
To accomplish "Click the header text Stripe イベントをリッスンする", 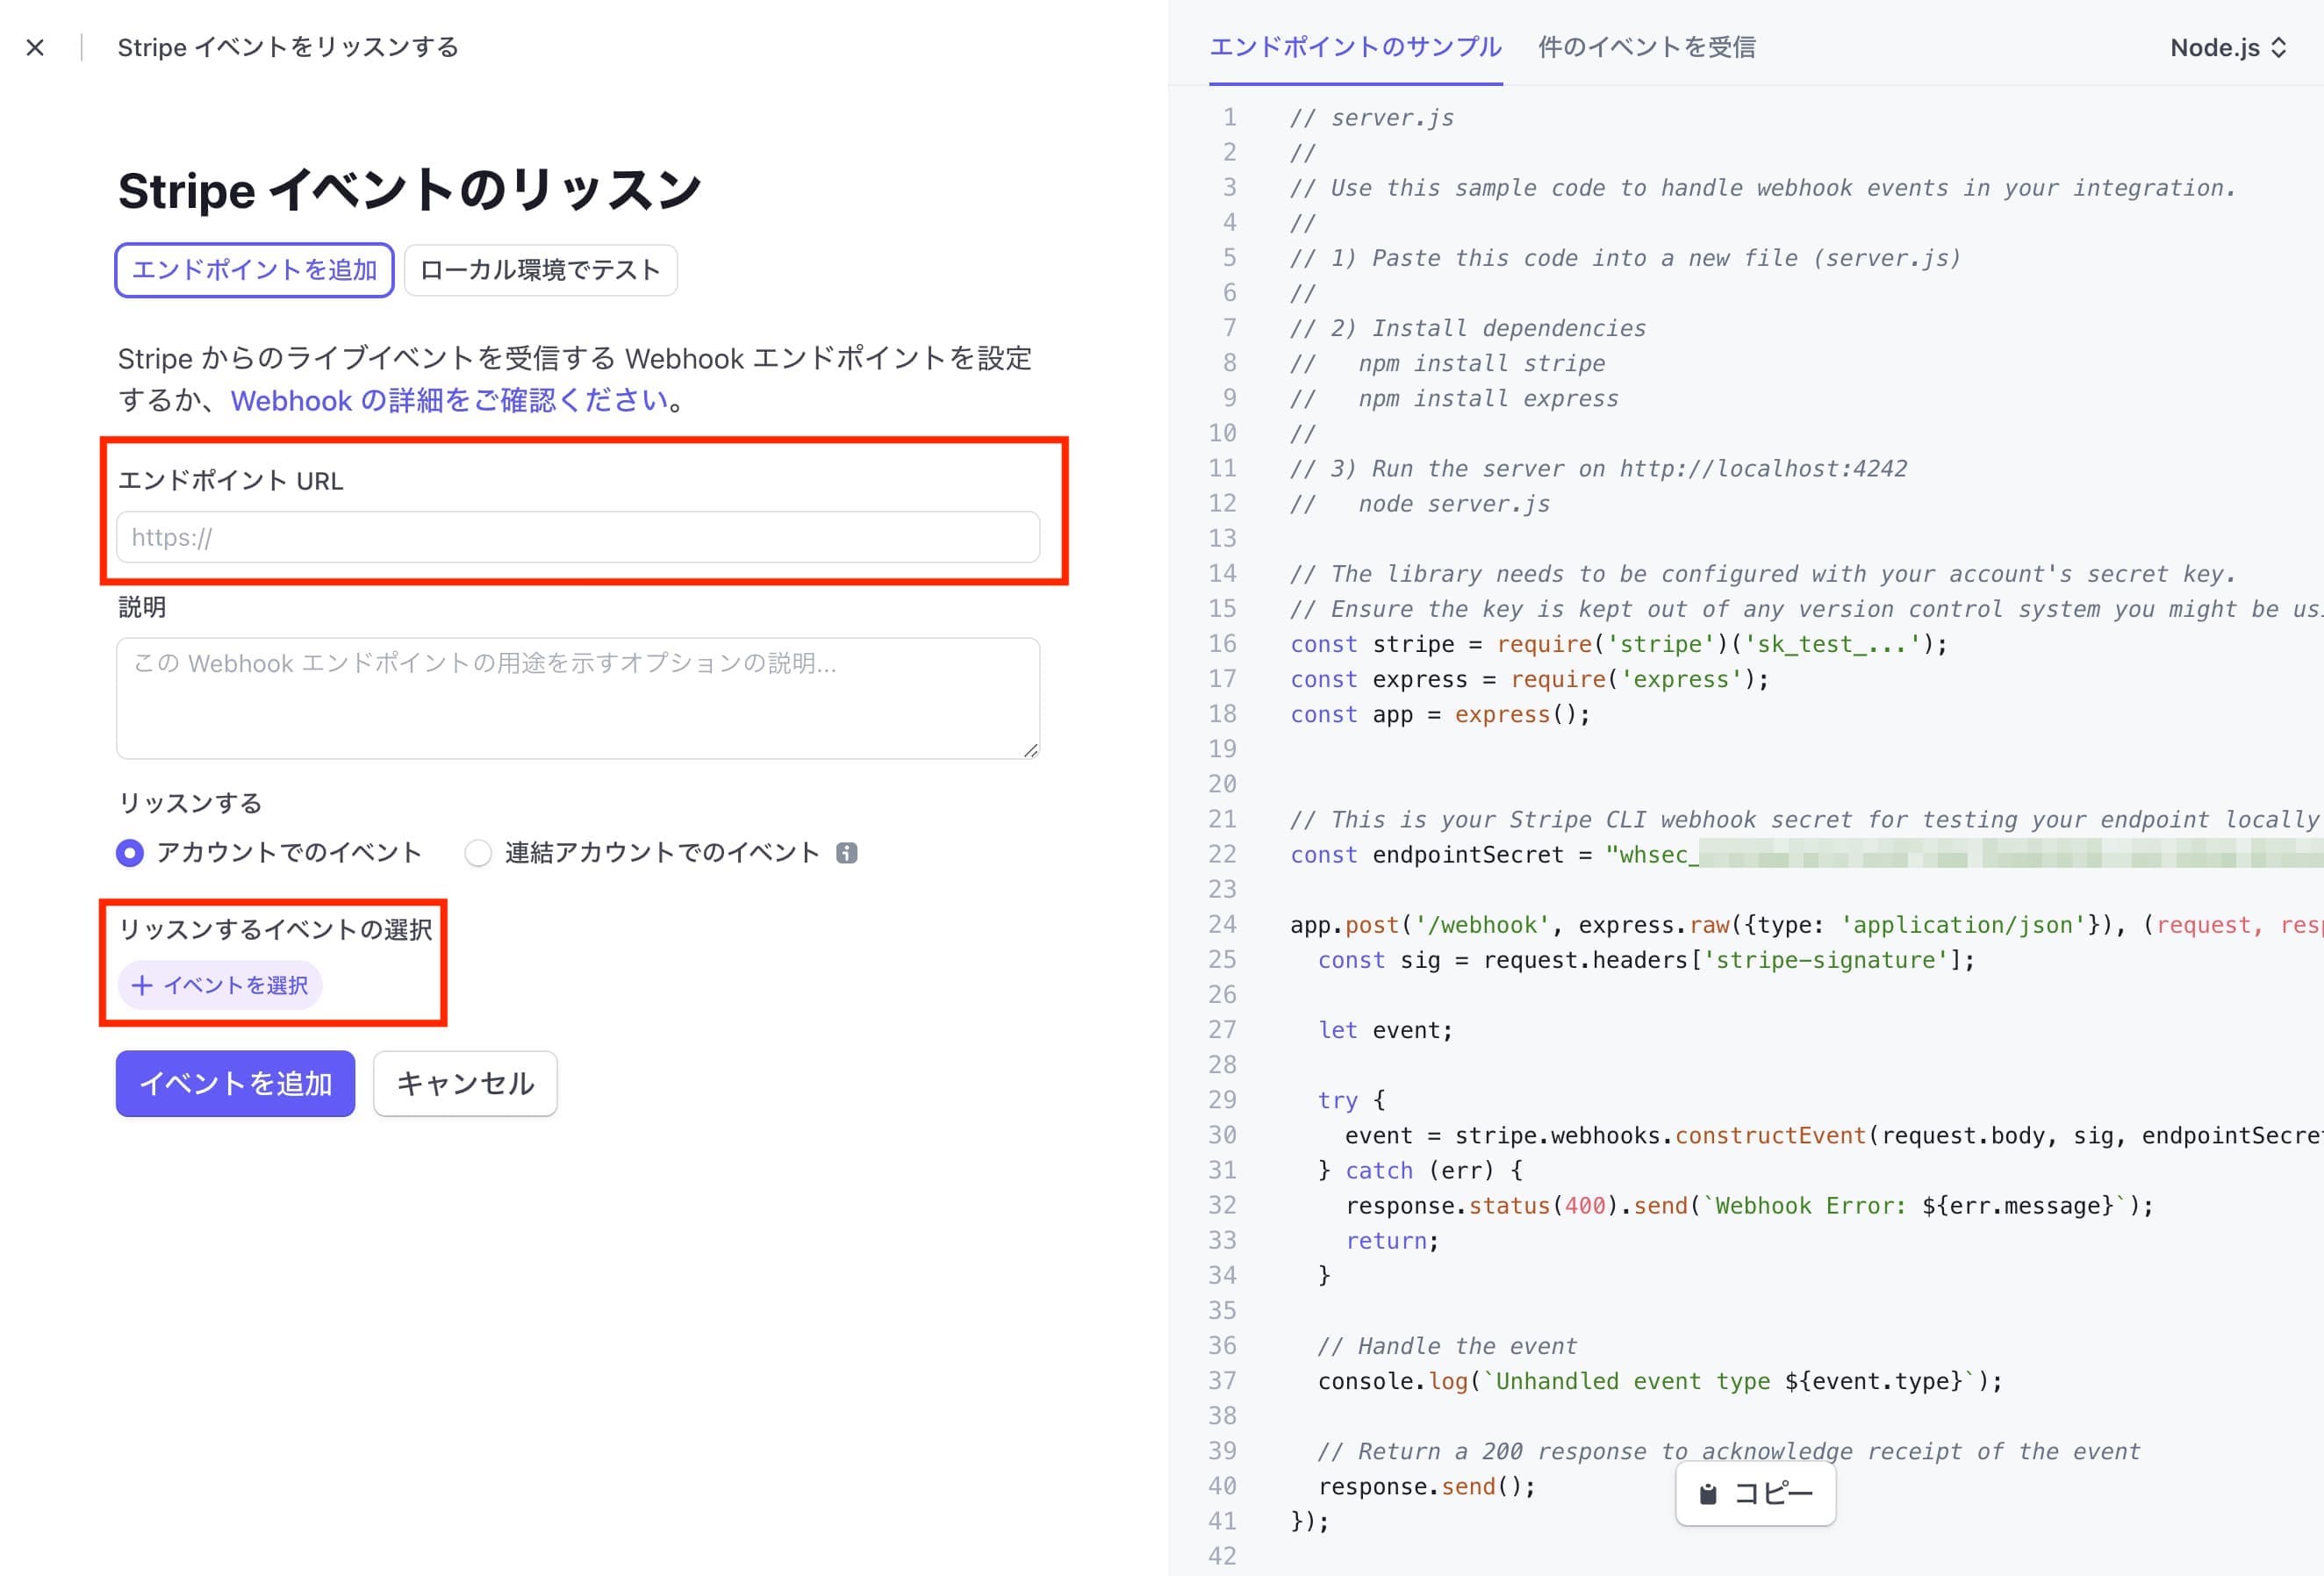I will pyautogui.click(x=288, y=47).
